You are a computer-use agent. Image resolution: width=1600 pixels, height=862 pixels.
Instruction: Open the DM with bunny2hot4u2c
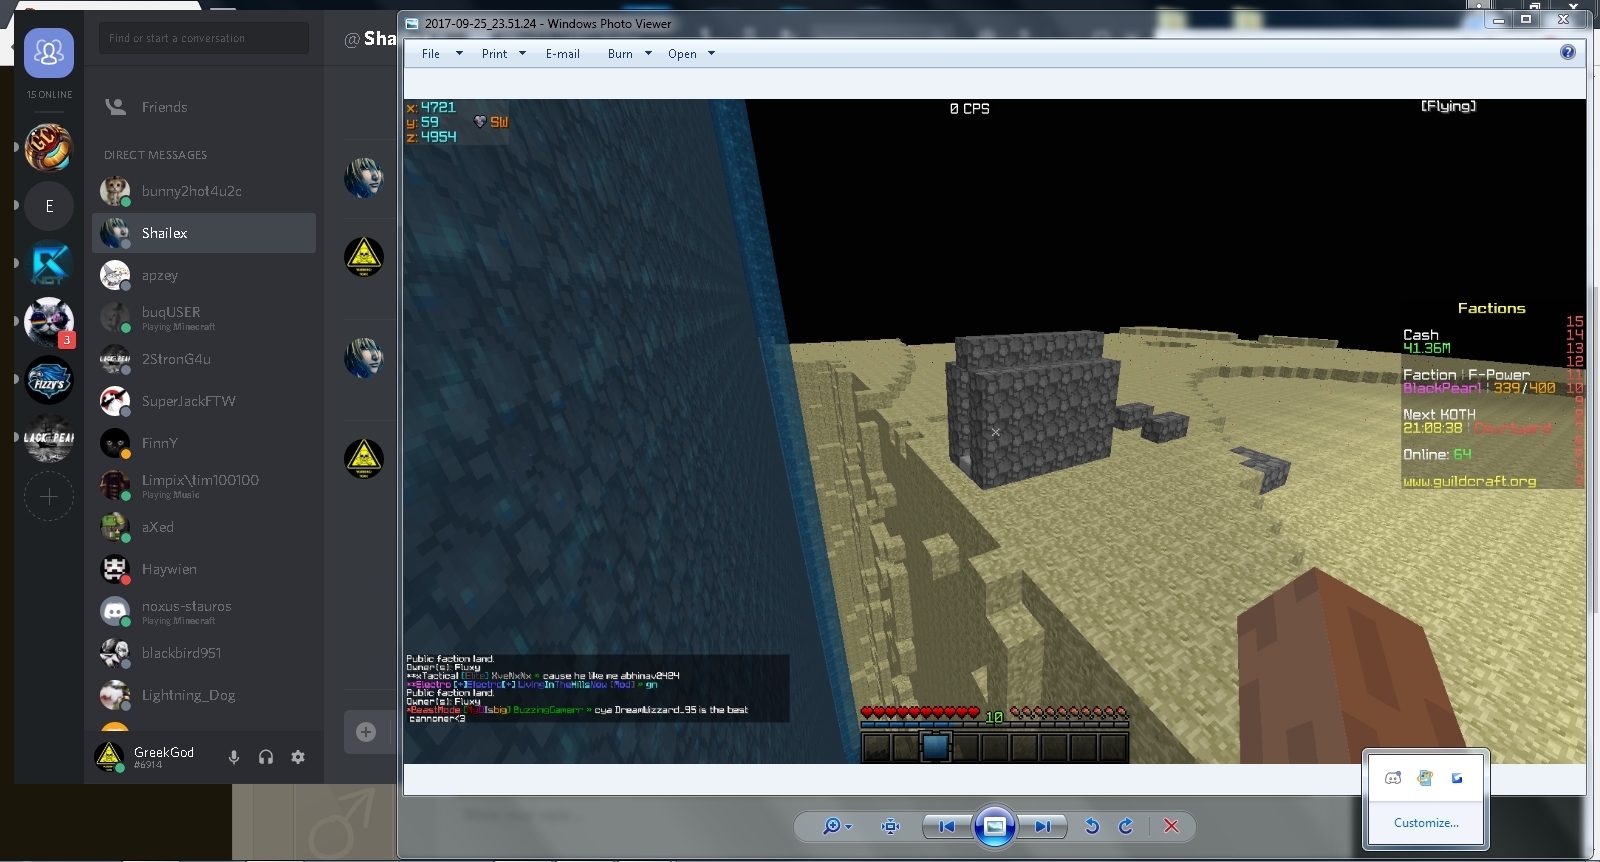tap(204, 191)
